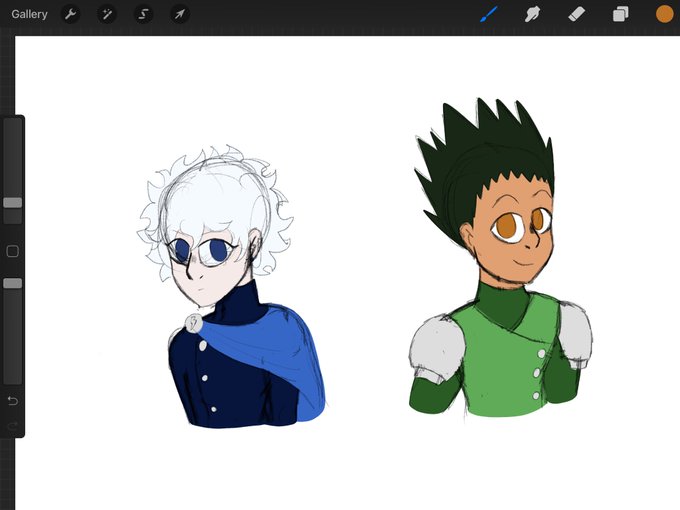Activate the Selection S-ribbon tool
680x510 pixels.
coord(143,15)
